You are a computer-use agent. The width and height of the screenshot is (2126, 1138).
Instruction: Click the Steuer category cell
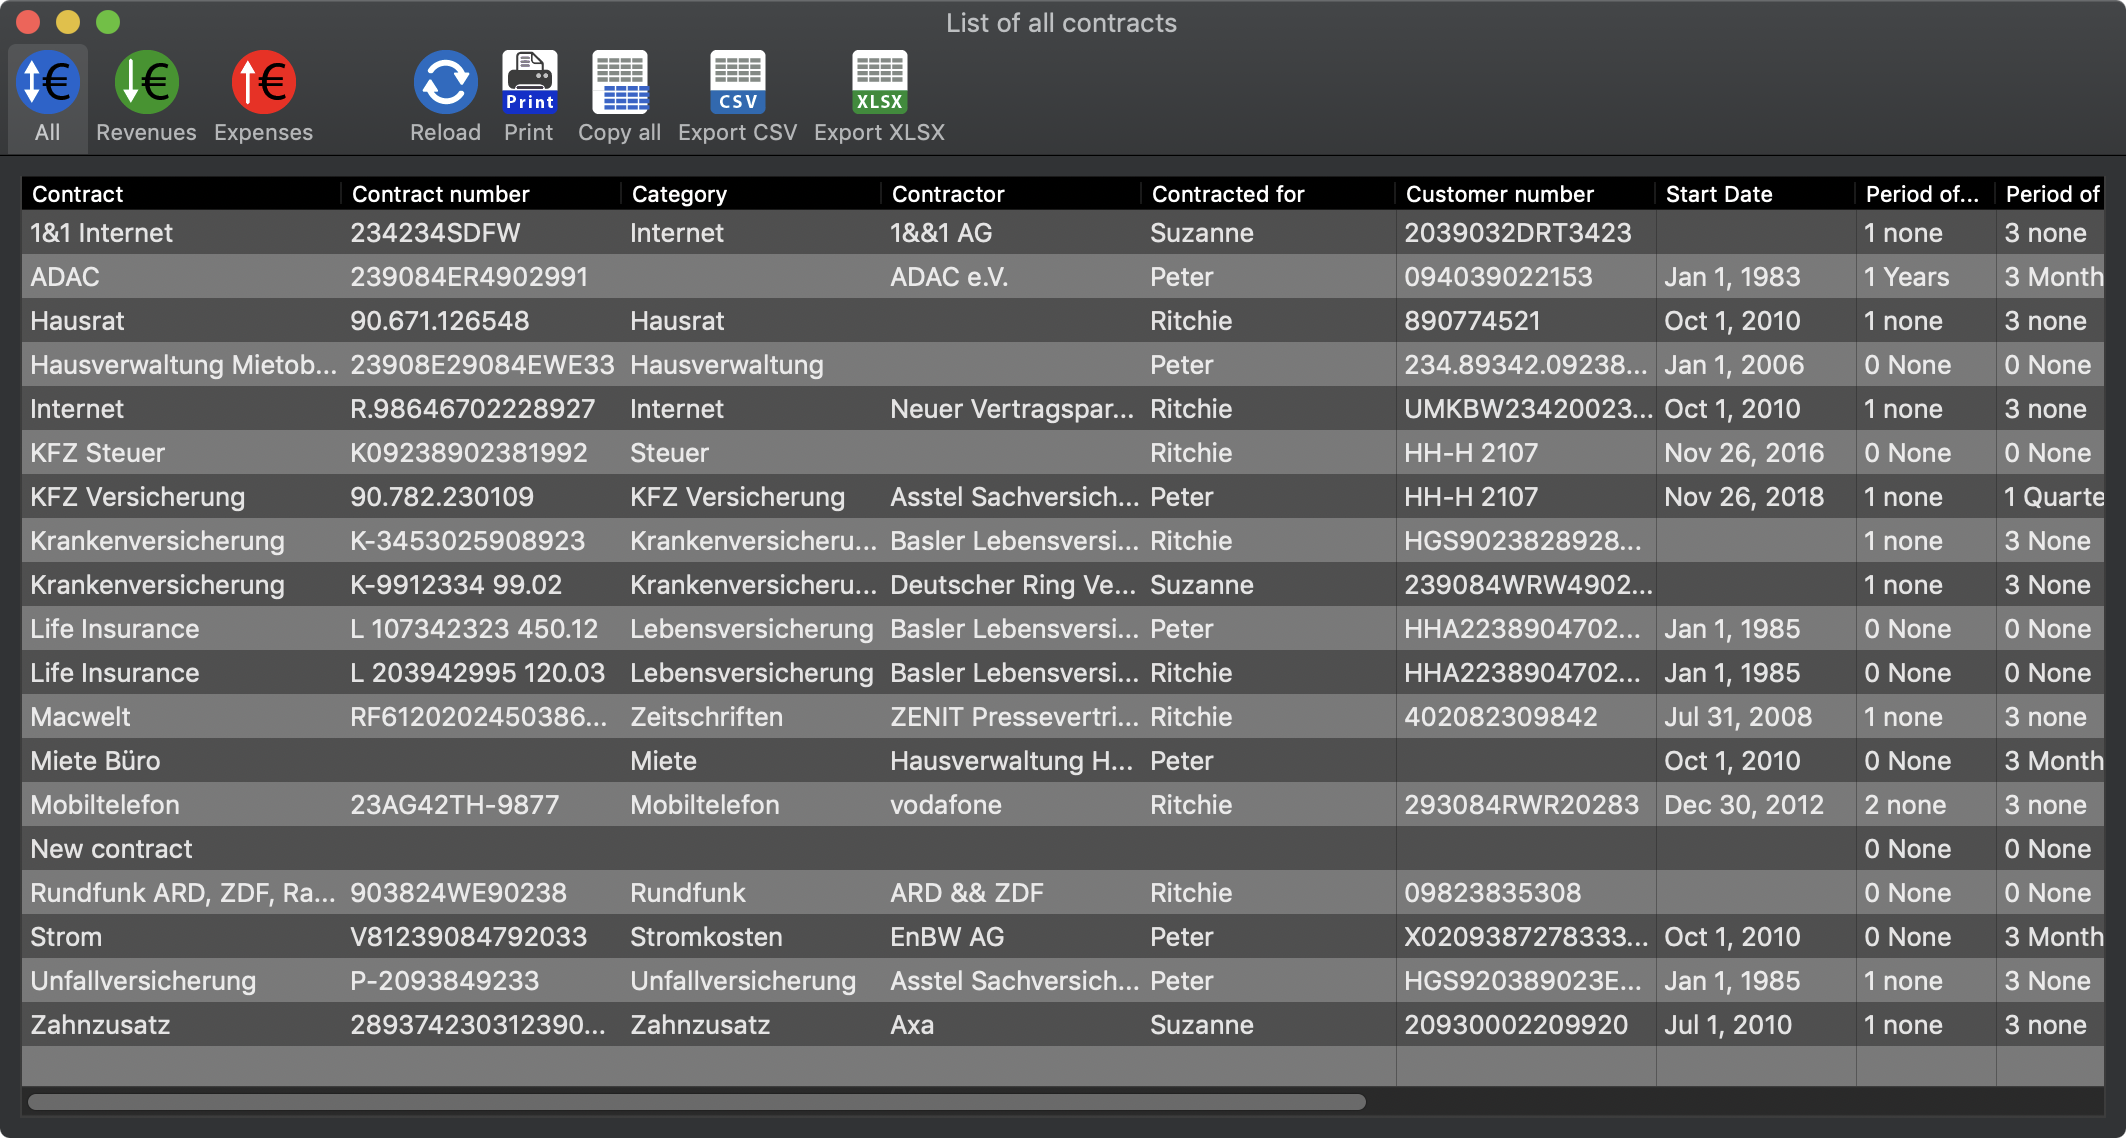pos(669,453)
